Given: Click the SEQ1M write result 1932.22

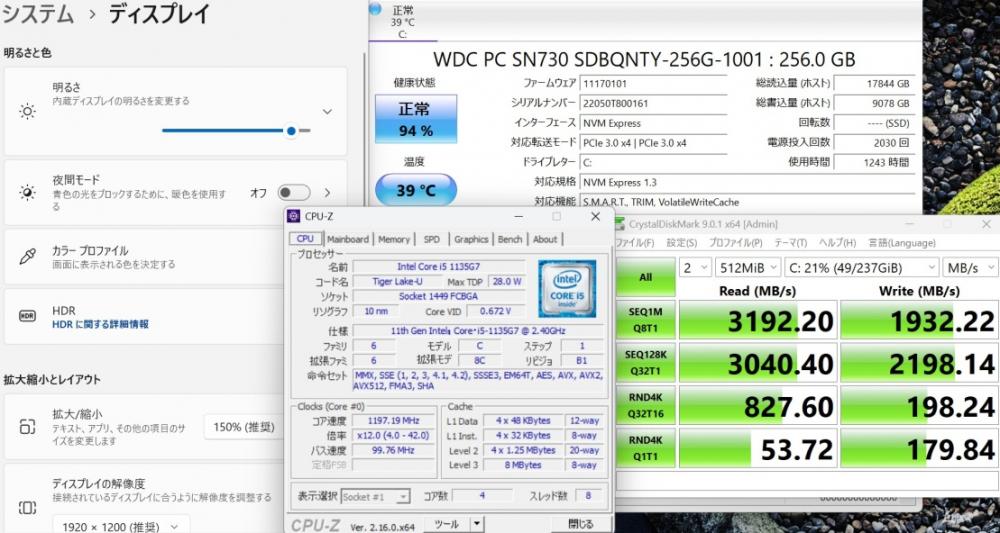Looking at the screenshot, I should (x=920, y=320).
